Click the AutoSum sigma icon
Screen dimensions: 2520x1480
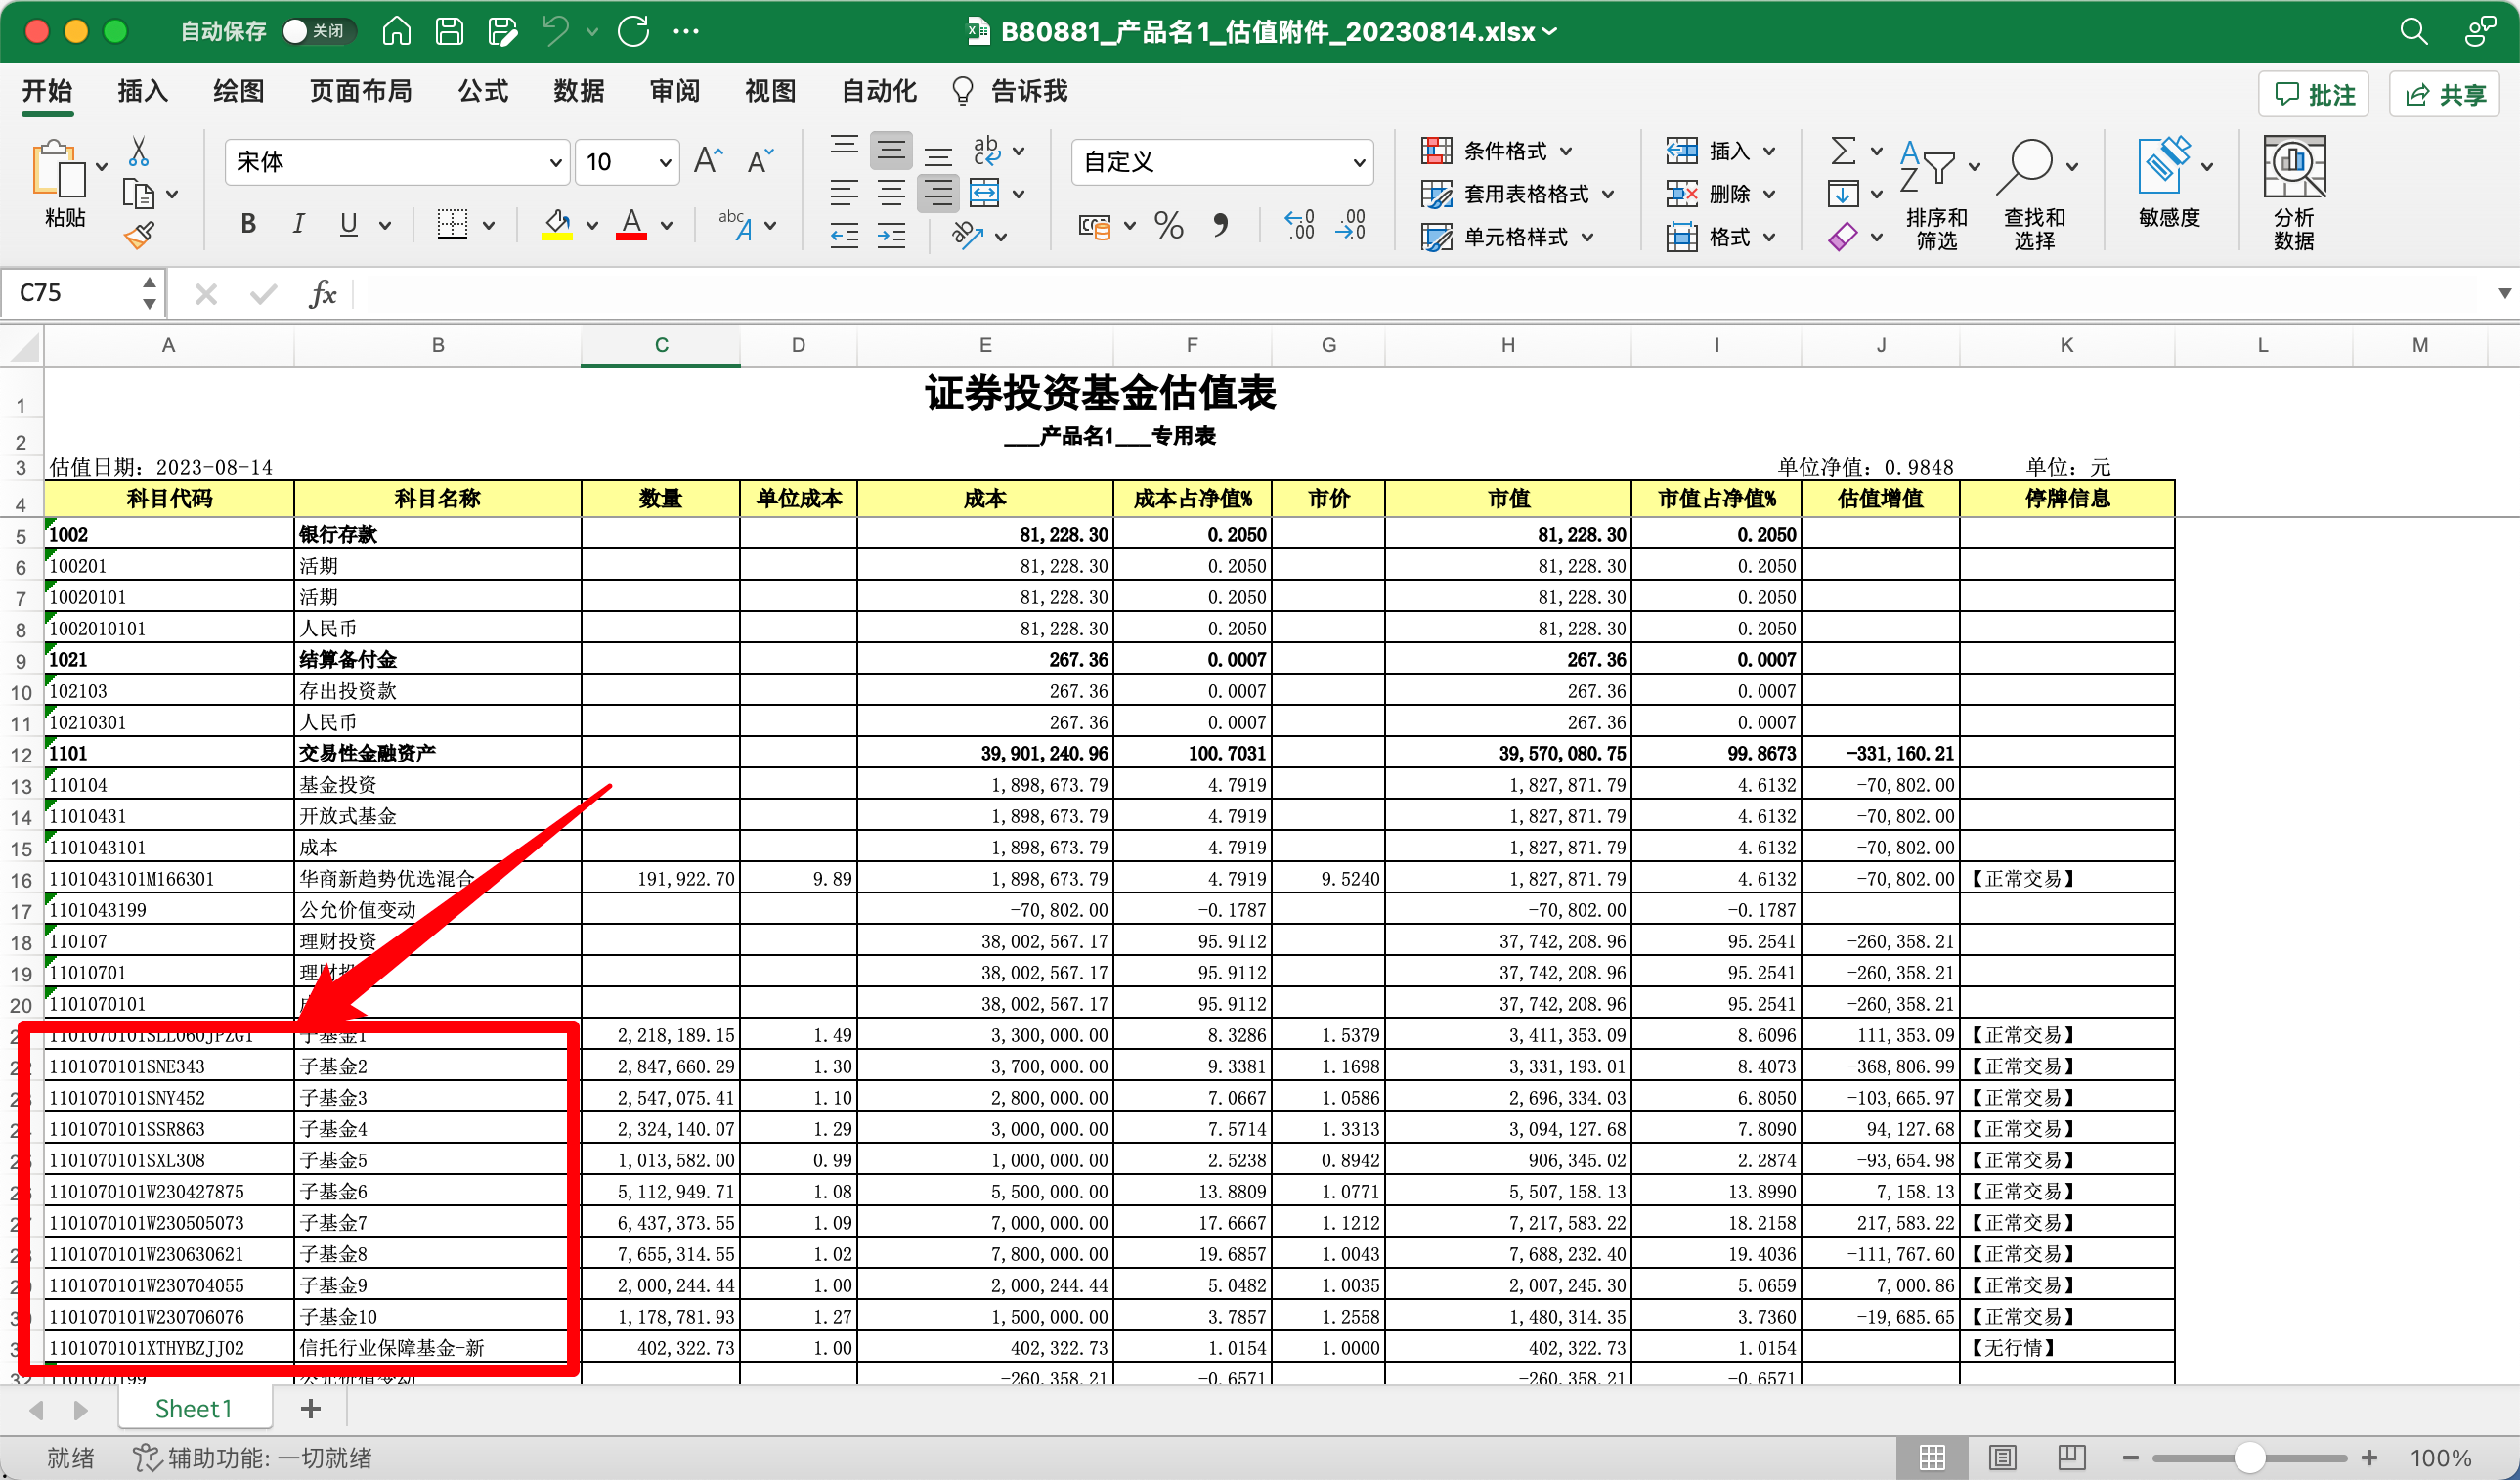point(1842,151)
